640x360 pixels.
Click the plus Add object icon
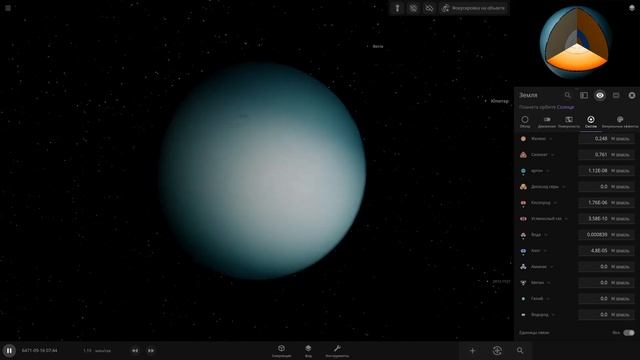click(x=472, y=350)
